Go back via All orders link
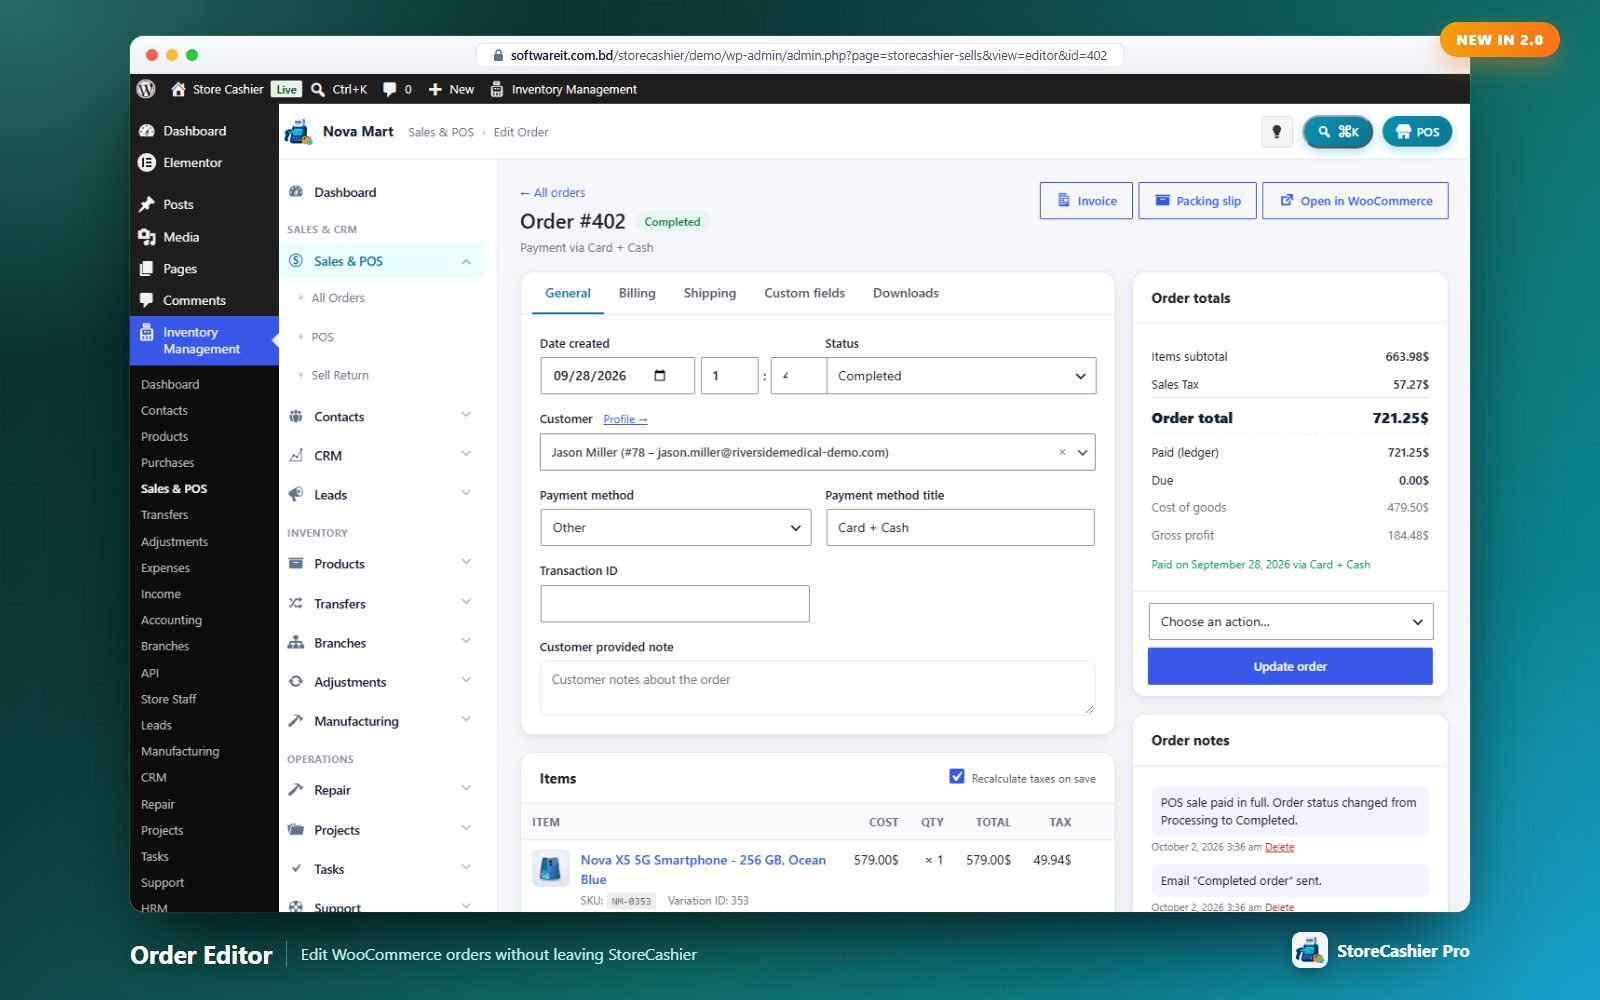 tap(553, 193)
